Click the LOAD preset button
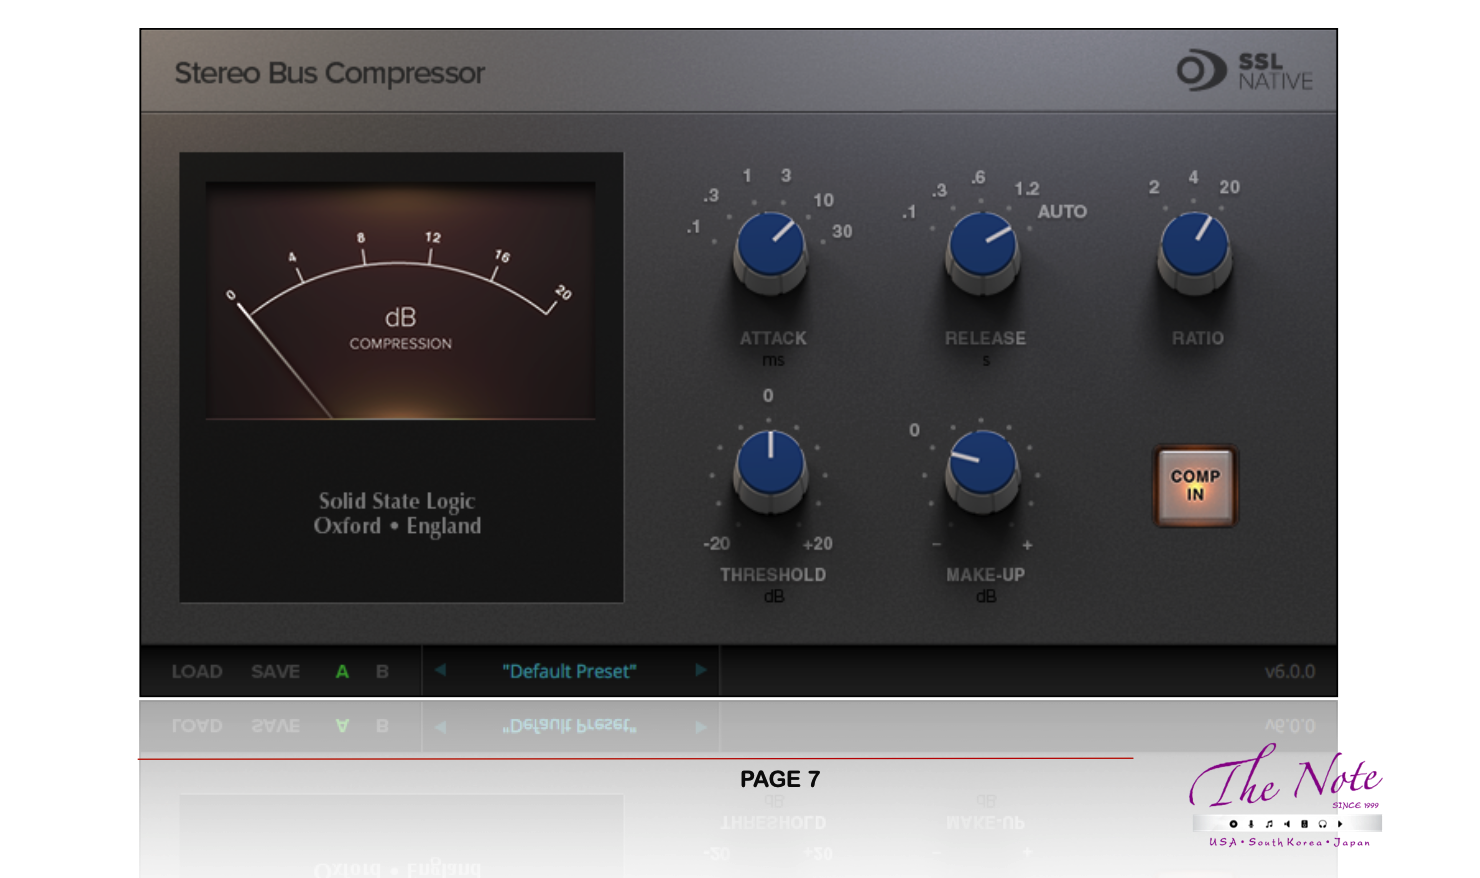 click(197, 671)
